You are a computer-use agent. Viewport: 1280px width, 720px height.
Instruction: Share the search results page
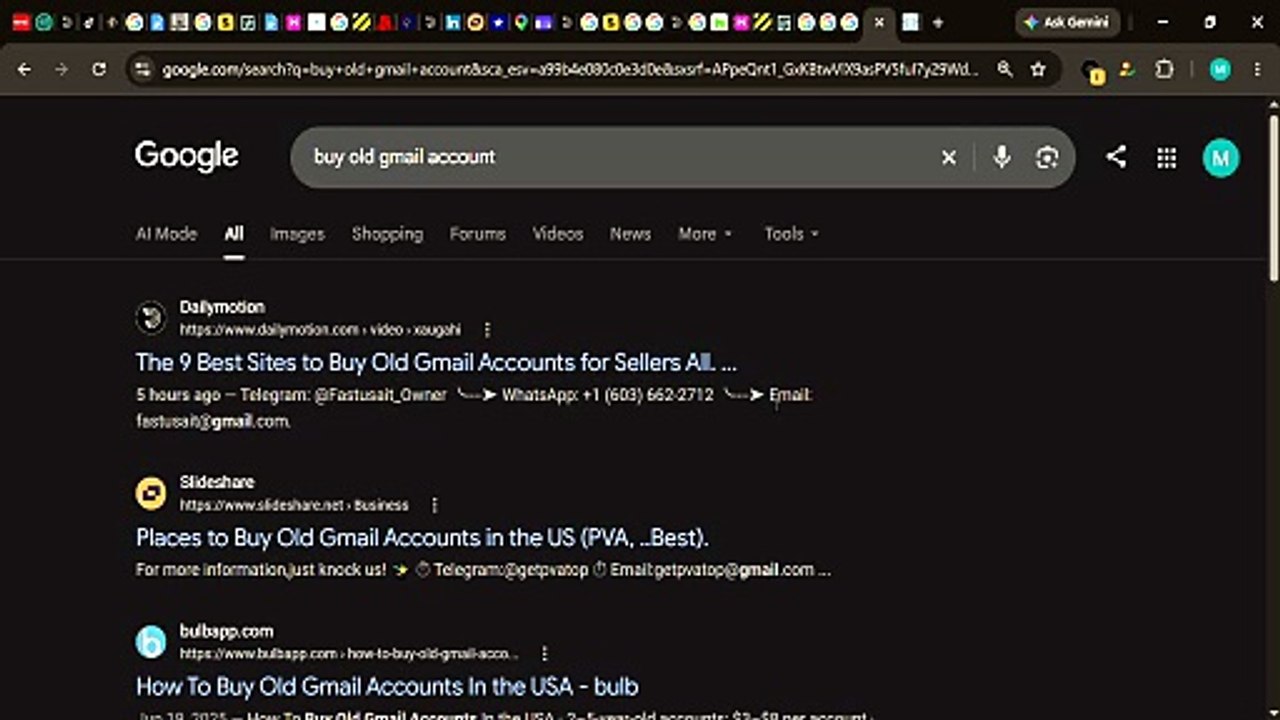pyautogui.click(x=1116, y=157)
